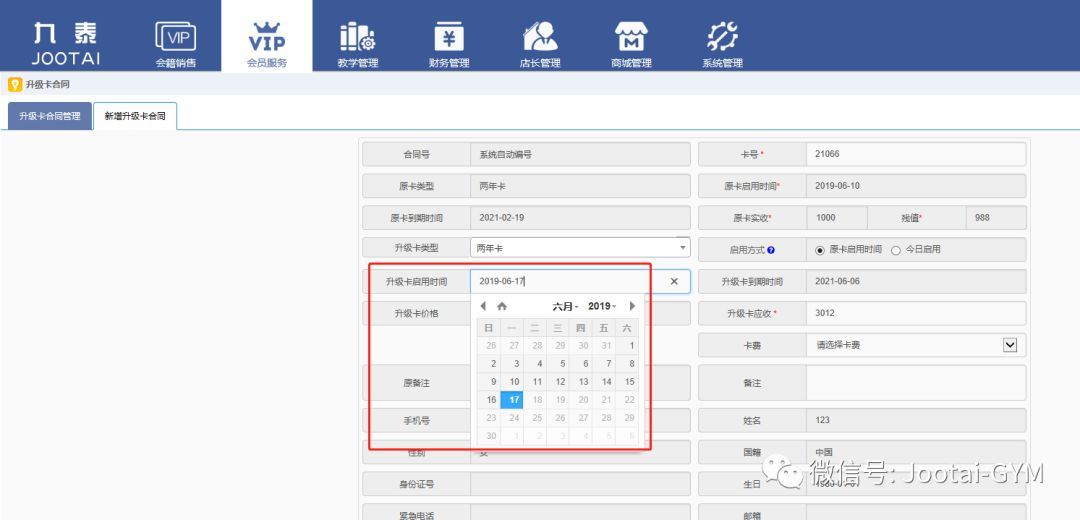The height and width of the screenshot is (520, 1080).
Task: Click the 手机号 label
Action: pyautogui.click(x=416, y=420)
